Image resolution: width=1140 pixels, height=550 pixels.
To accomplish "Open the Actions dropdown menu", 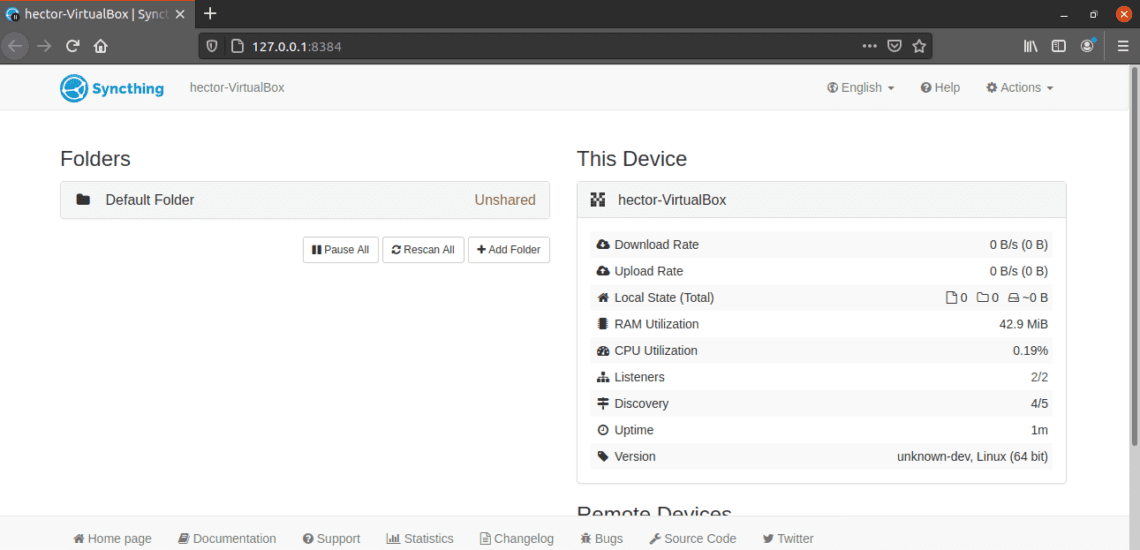I will (1019, 88).
